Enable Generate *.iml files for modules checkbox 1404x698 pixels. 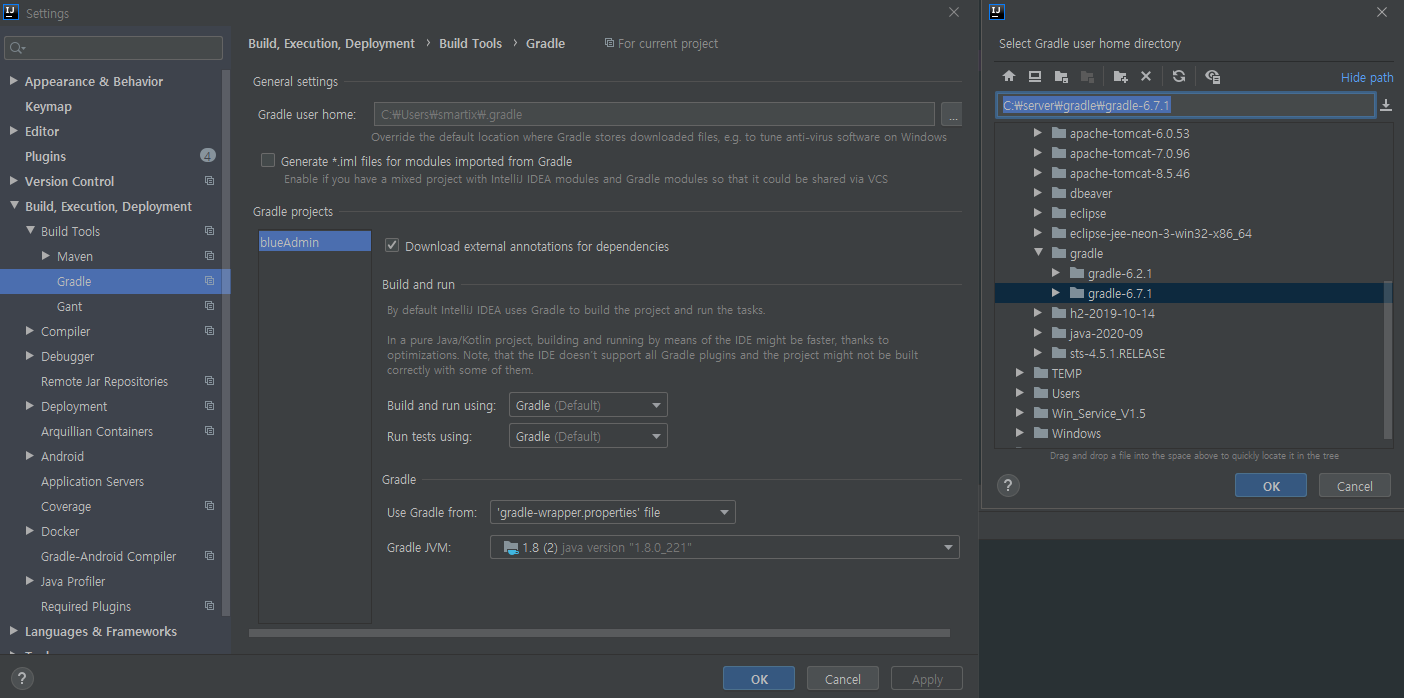click(x=267, y=160)
